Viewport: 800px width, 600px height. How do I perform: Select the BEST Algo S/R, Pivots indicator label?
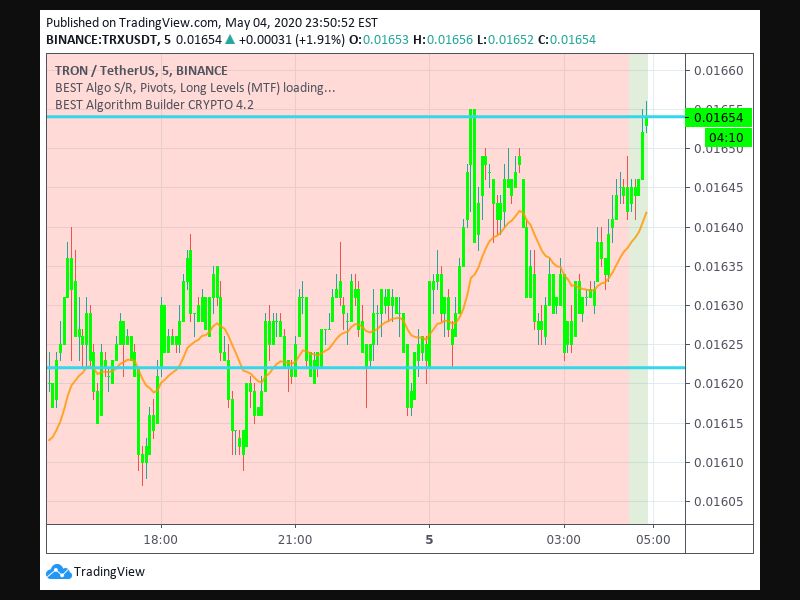click(x=195, y=88)
